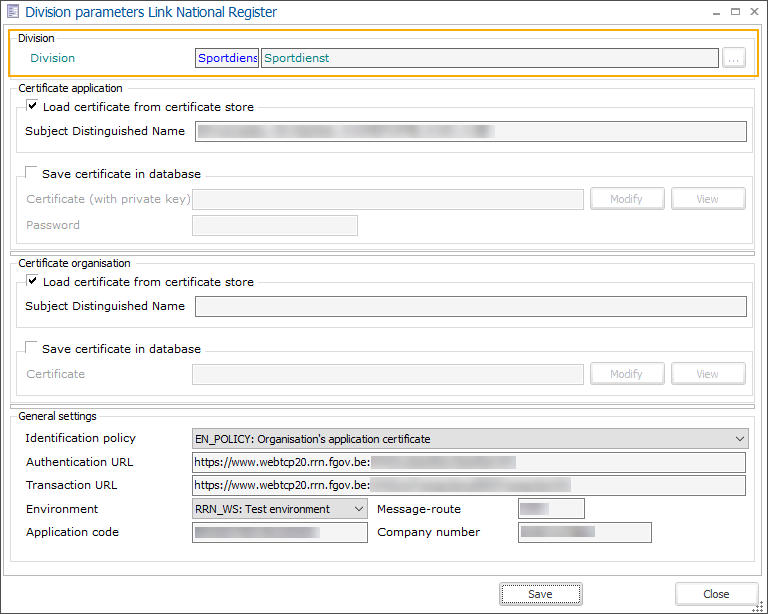Image resolution: width=768 pixels, height=614 pixels.
Task: Click the Transaction URL field
Action: (469, 485)
